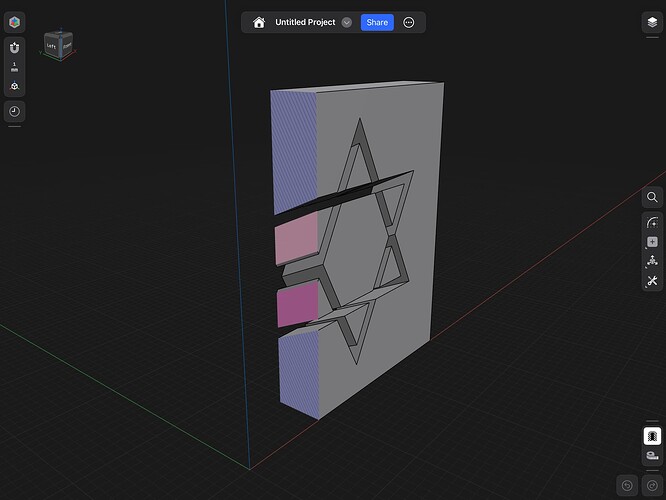
Task: Open the Add plus tool menu
Action: pyautogui.click(x=652, y=242)
